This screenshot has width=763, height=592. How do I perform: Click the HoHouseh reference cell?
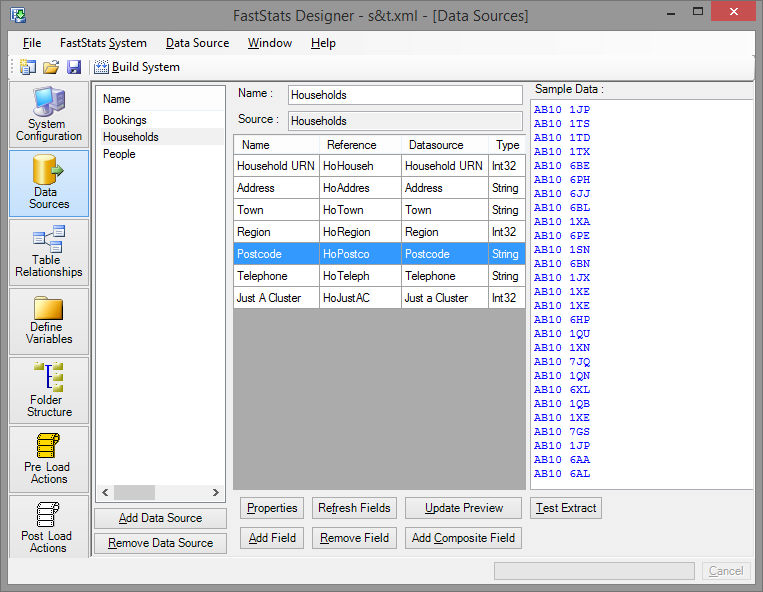(x=361, y=166)
